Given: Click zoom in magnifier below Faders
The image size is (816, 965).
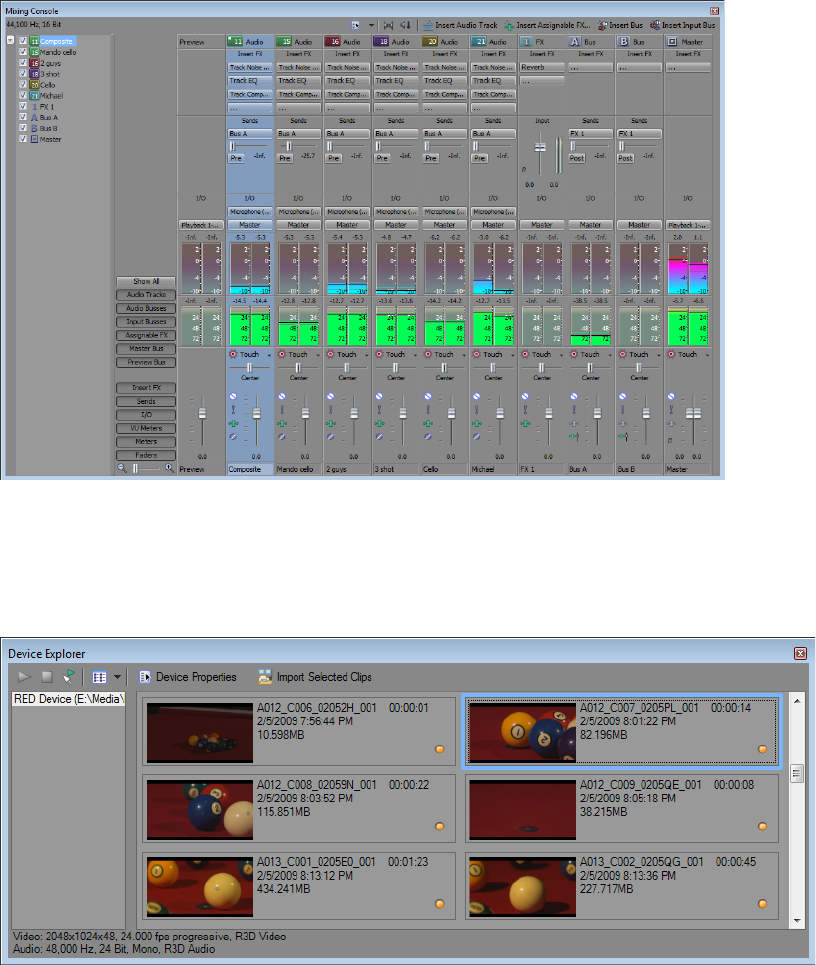Looking at the screenshot, I should (169, 468).
